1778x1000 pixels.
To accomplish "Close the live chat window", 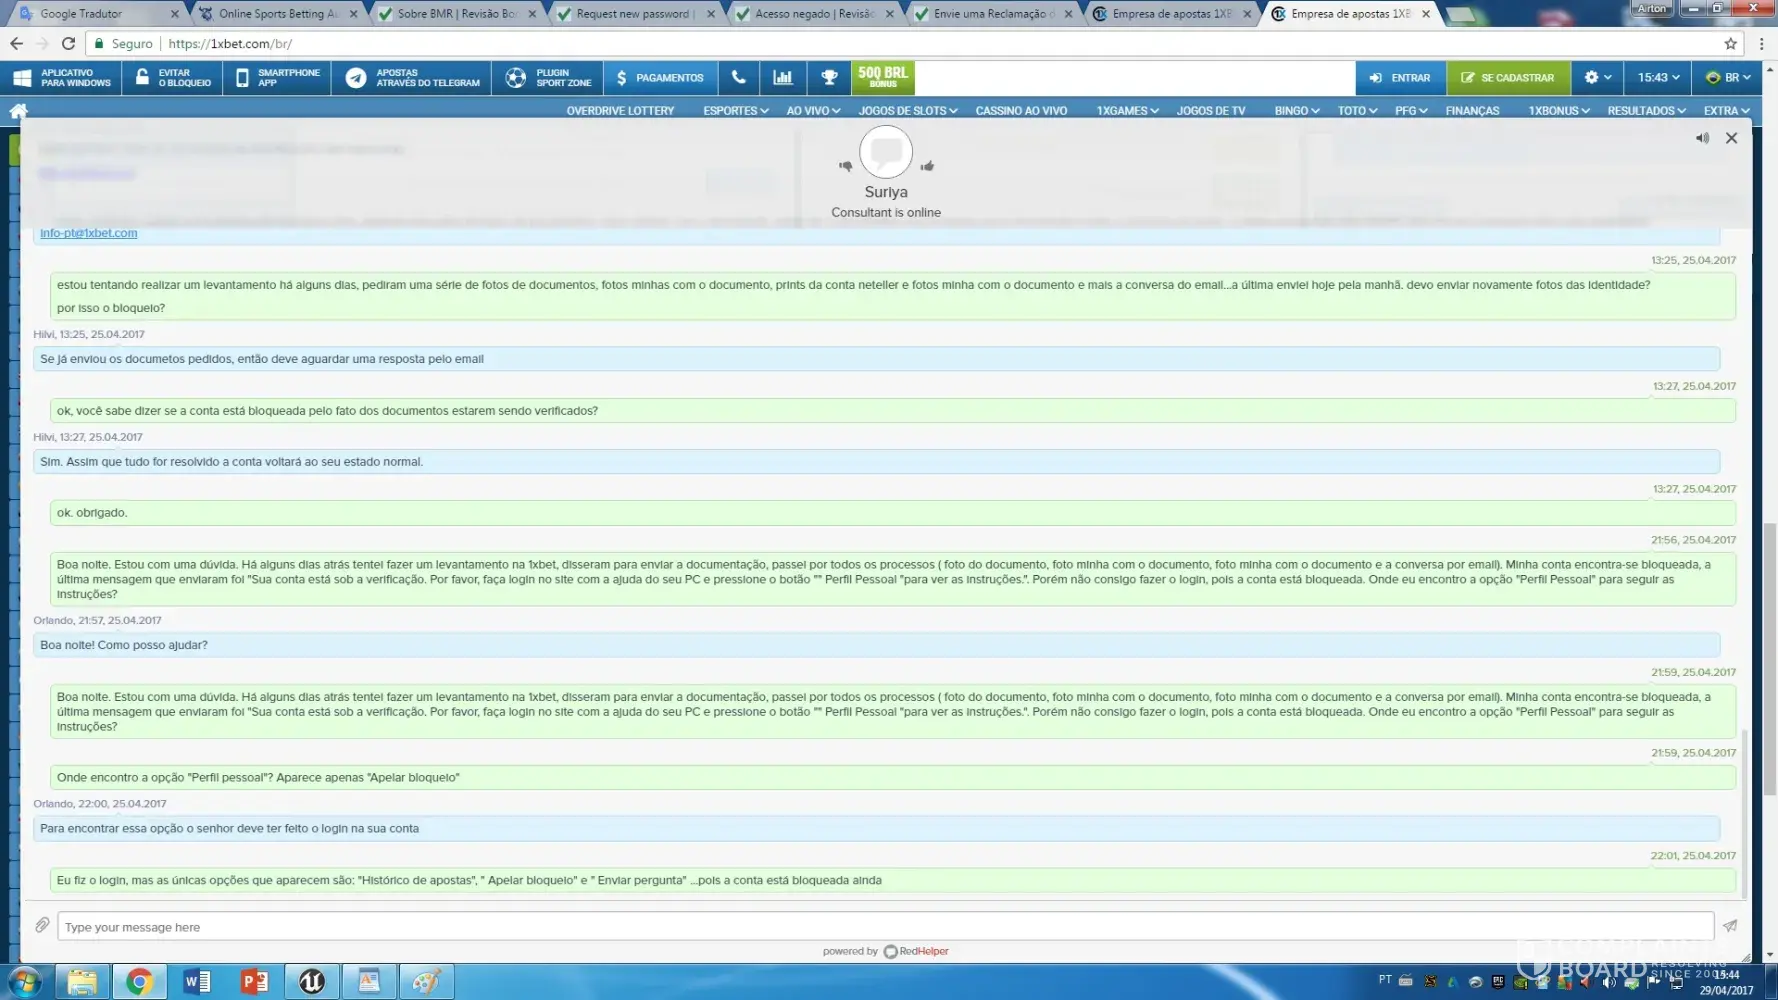I will [1731, 138].
